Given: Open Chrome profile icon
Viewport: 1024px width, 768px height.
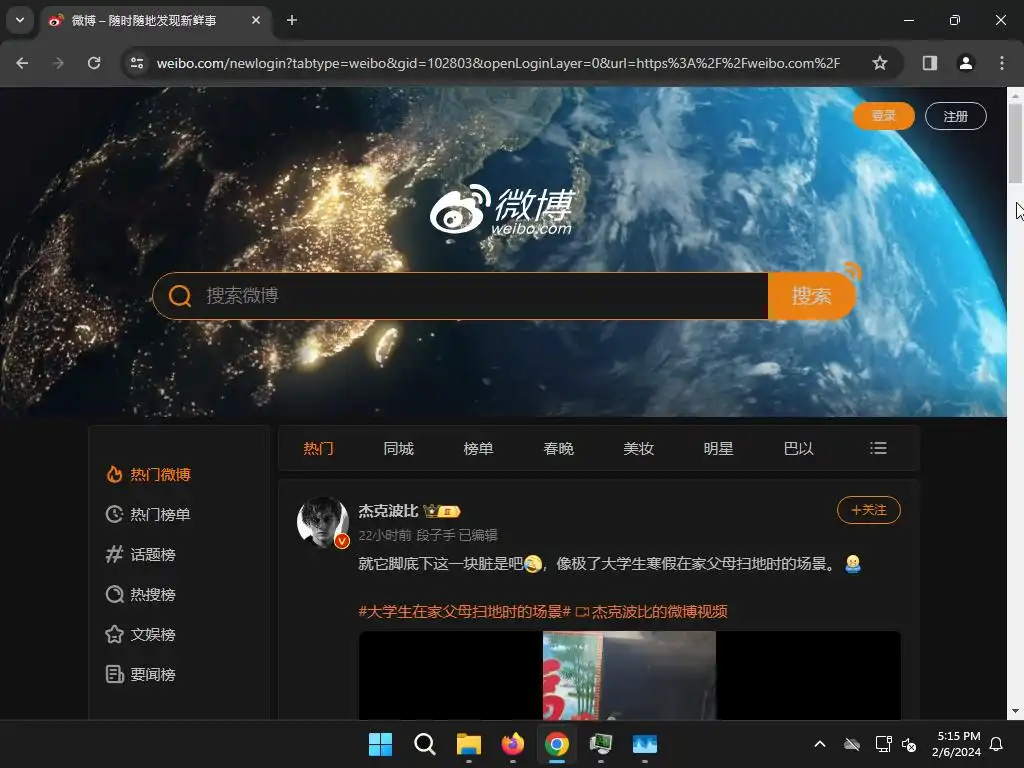Looking at the screenshot, I should pyautogui.click(x=965, y=63).
